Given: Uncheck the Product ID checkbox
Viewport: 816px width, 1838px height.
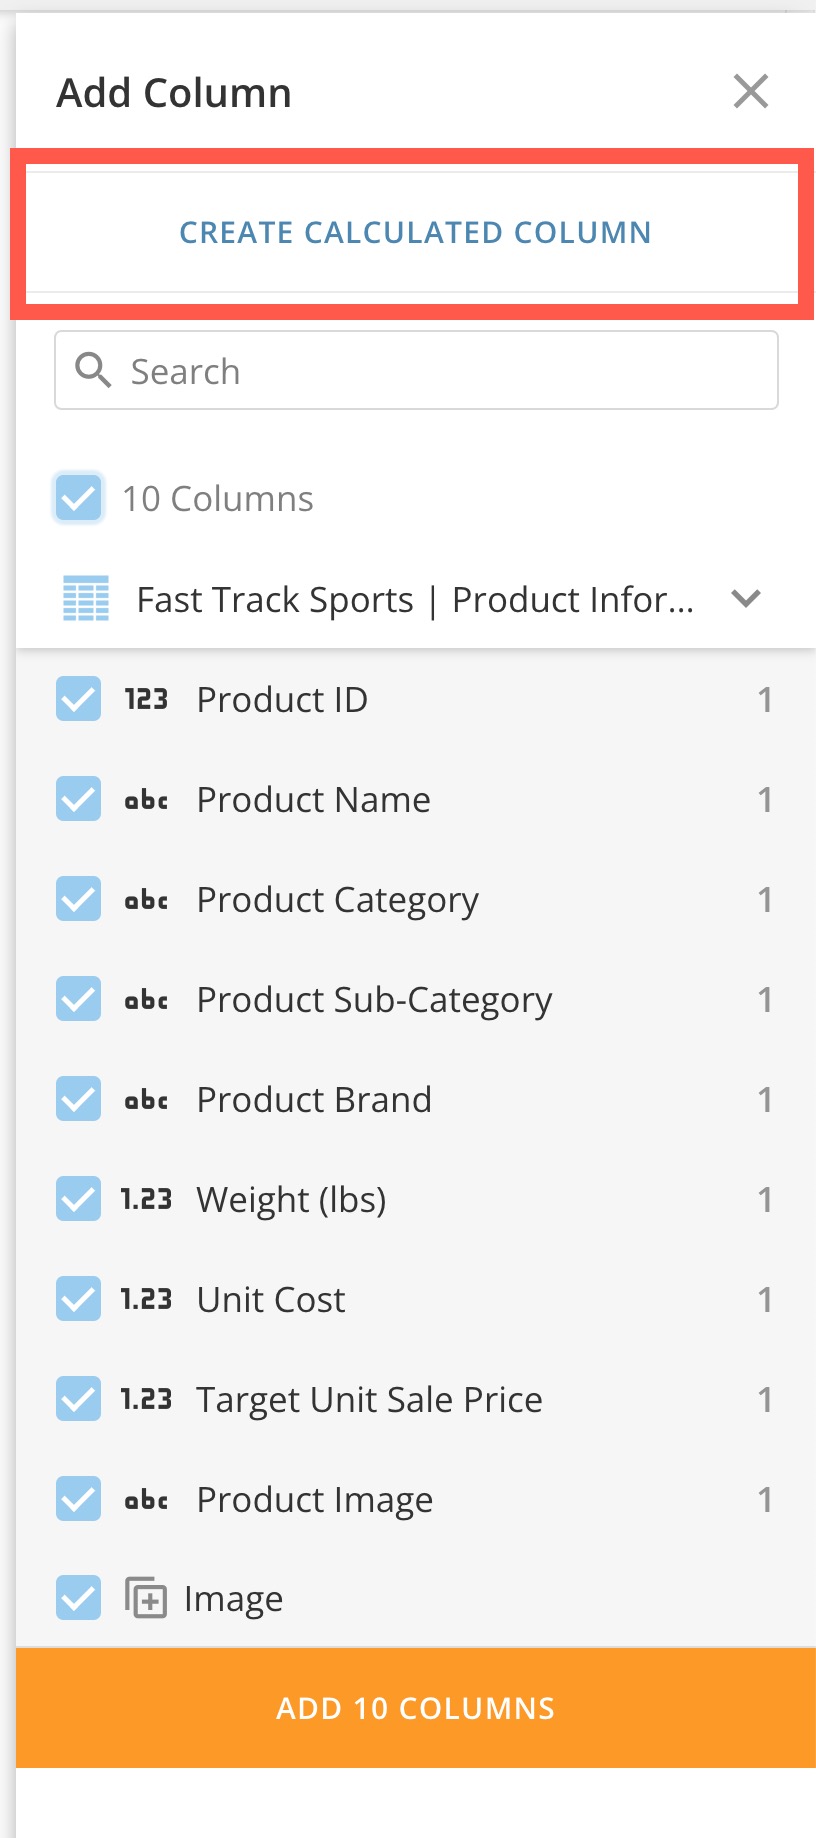Looking at the screenshot, I should 78,699.
